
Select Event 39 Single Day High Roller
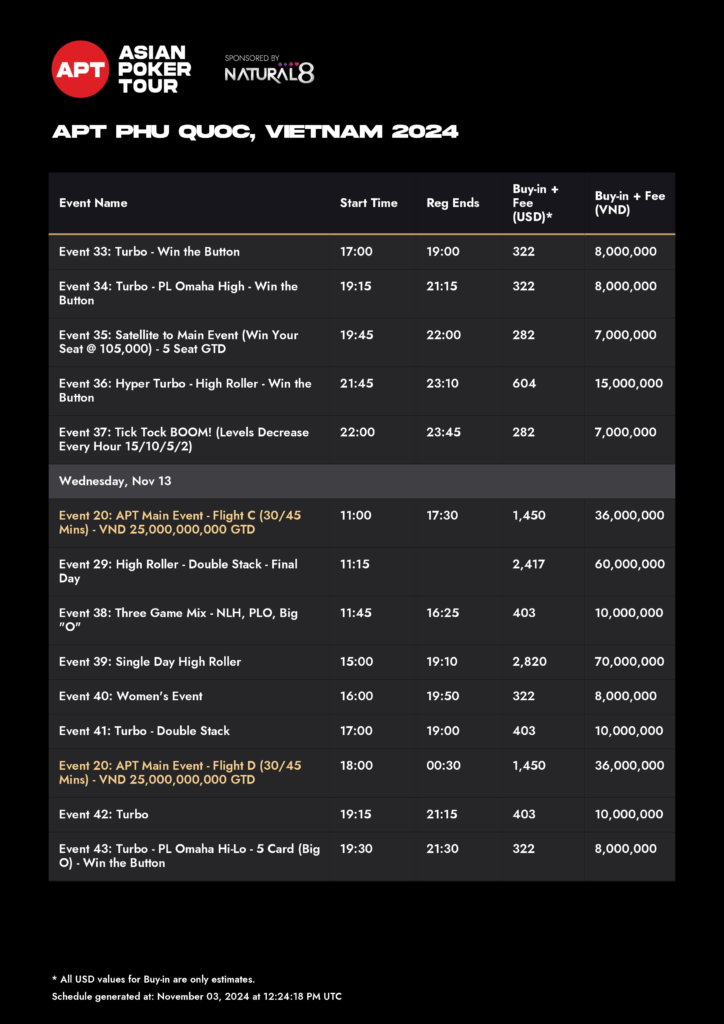[x=150, y=662]
